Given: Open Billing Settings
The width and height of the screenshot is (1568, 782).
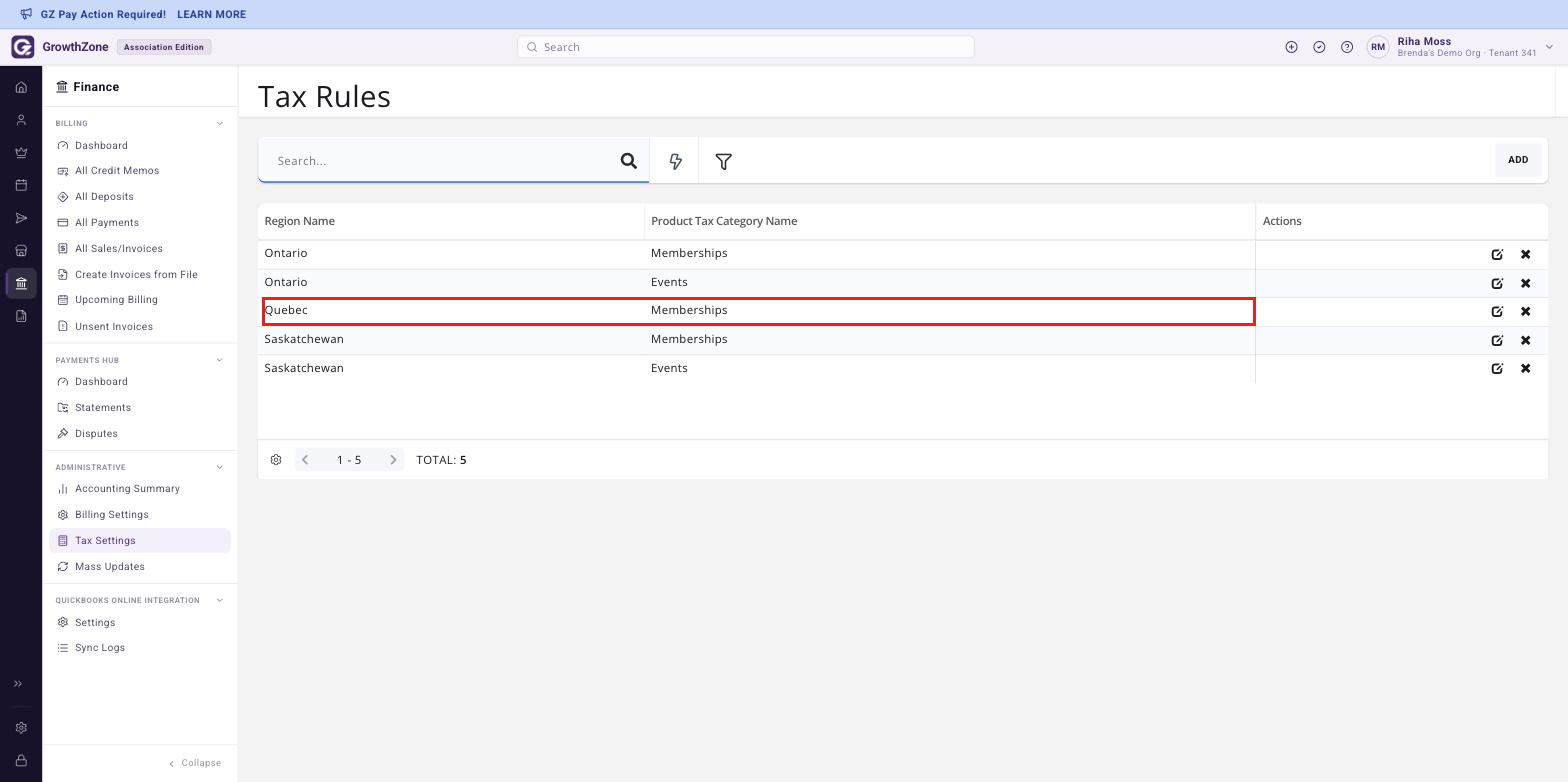Looking at the screenshot, I should (112, 515).
